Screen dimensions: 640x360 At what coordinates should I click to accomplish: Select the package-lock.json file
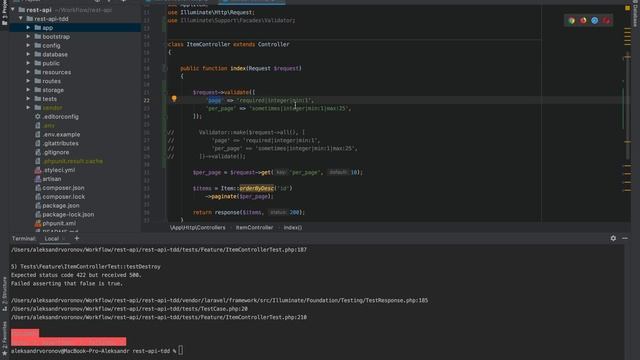[x=68, y=215]
